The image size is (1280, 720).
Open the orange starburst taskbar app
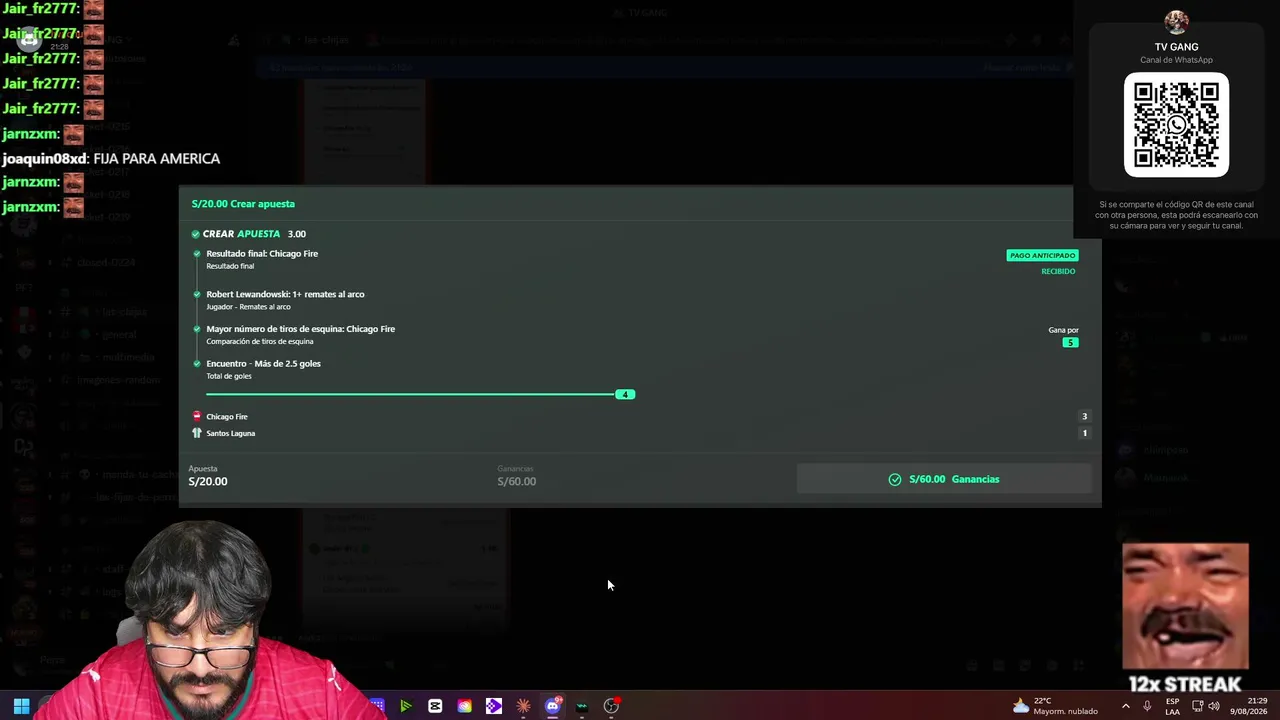click(523, 706)
